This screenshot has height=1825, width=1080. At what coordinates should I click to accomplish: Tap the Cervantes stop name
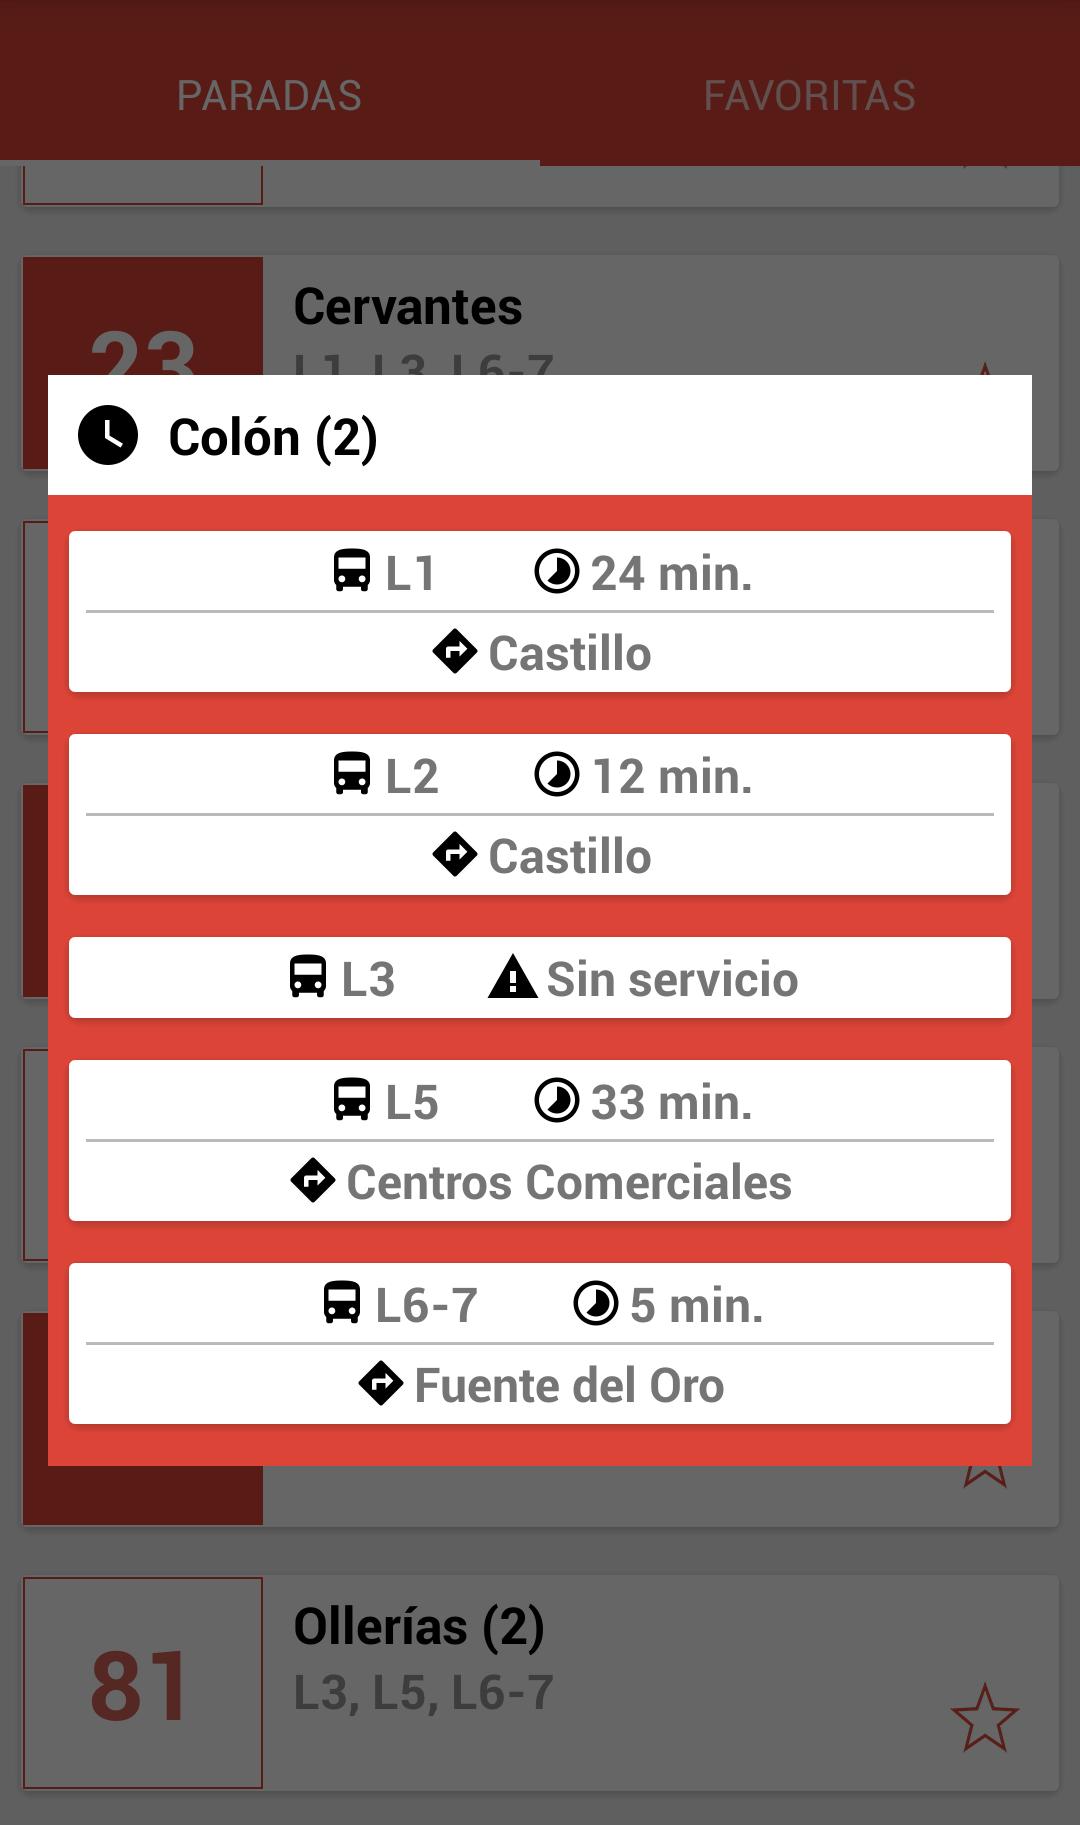(x=408, y=307)
